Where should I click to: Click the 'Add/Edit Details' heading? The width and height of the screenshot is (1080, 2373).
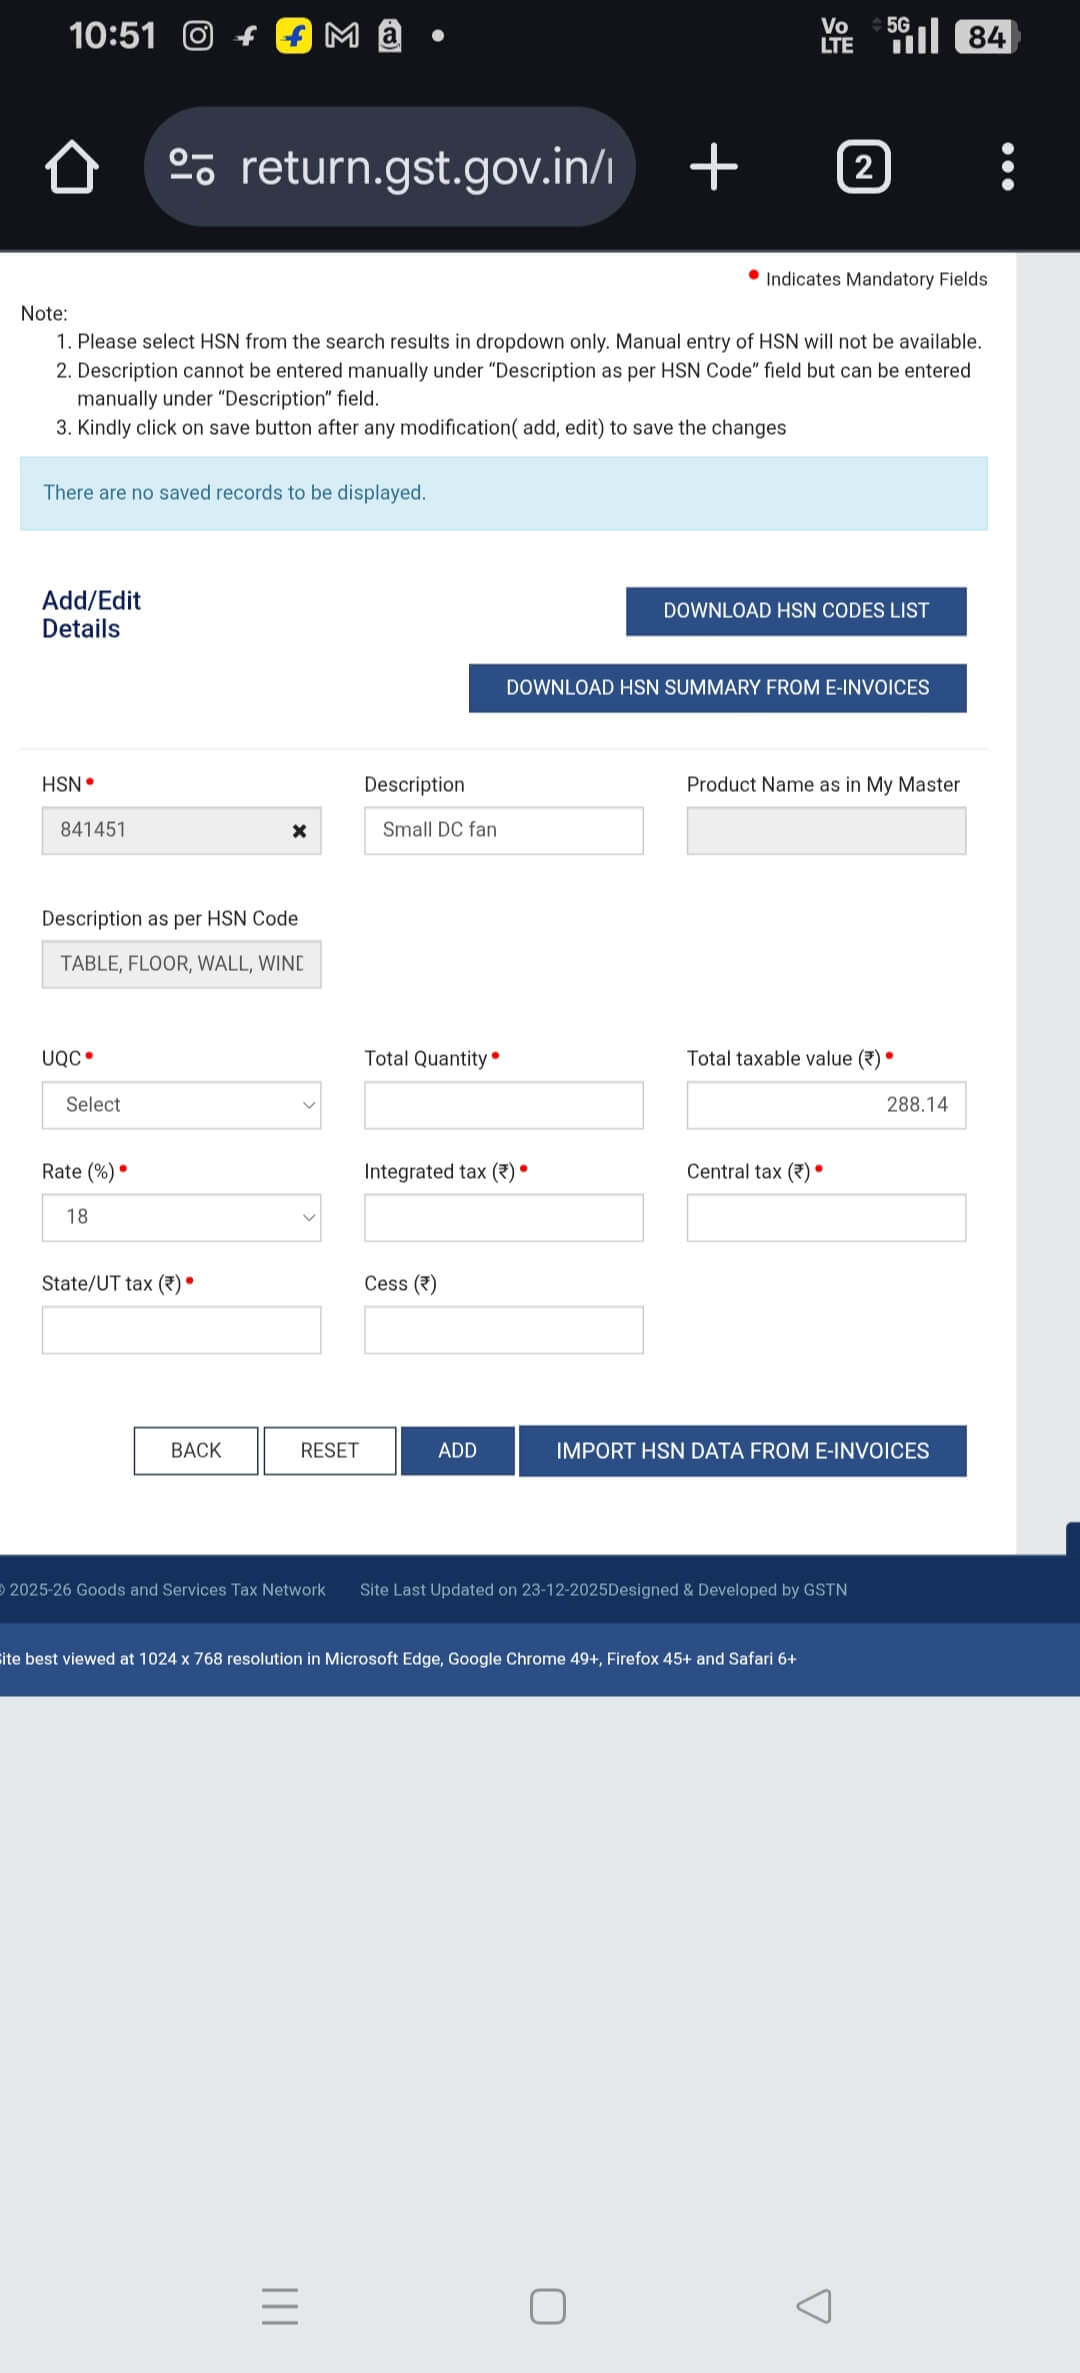pyautogui.click(x=91, y=614)
